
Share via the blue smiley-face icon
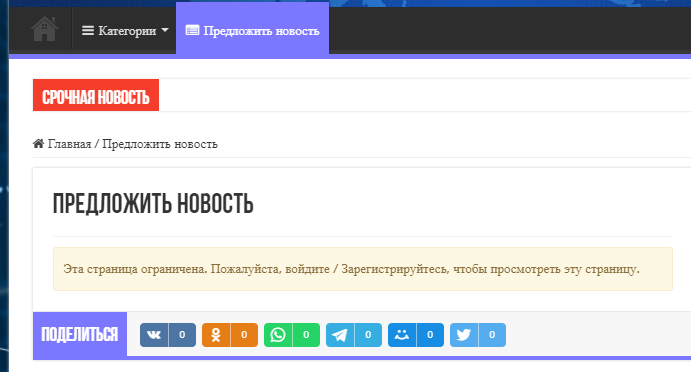[x=402, y=335]
